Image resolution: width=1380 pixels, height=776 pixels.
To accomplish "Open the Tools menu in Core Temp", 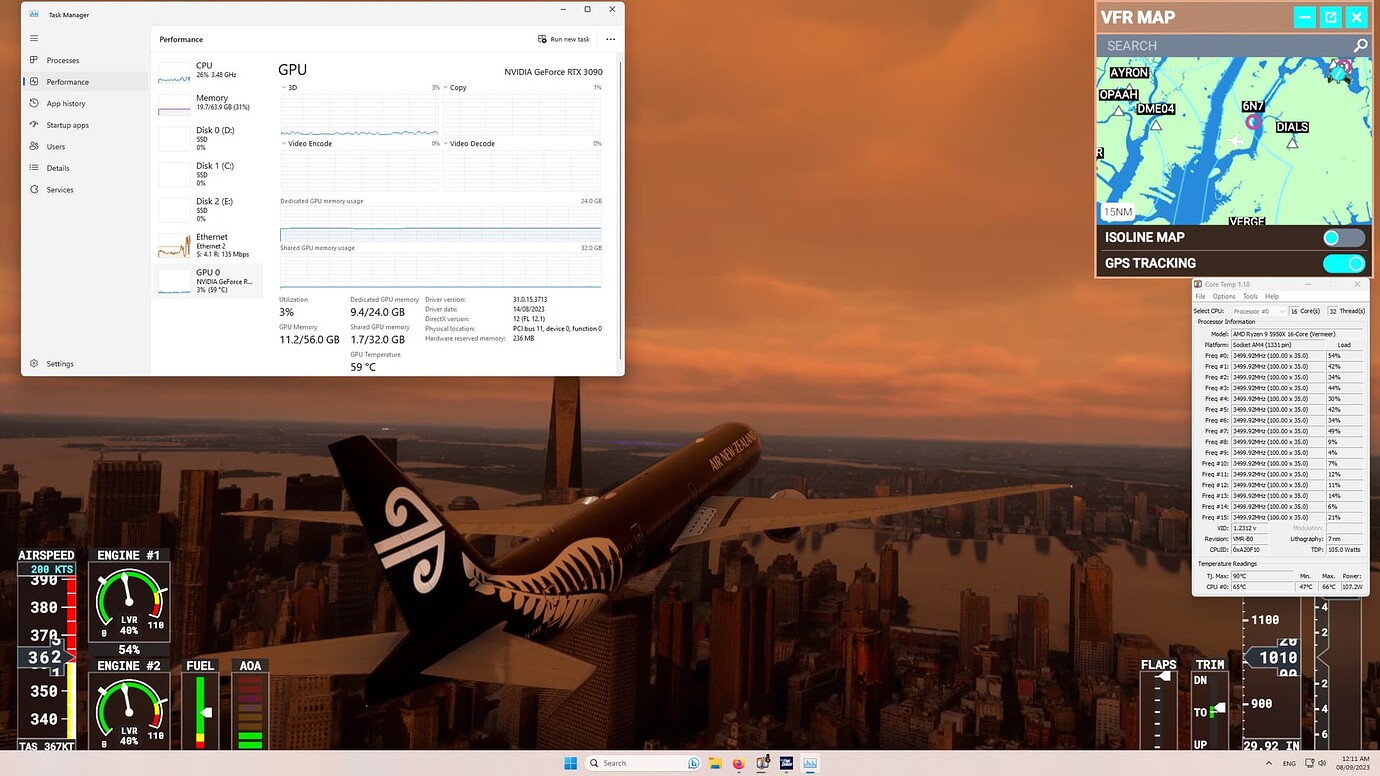I will click(x=1249, y=295).
